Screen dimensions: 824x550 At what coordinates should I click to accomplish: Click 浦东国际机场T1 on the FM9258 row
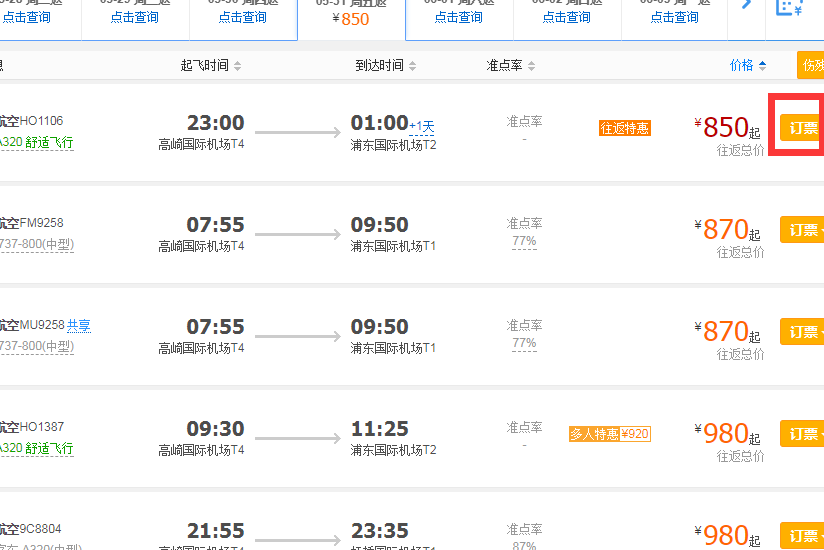tap(393, 246)
